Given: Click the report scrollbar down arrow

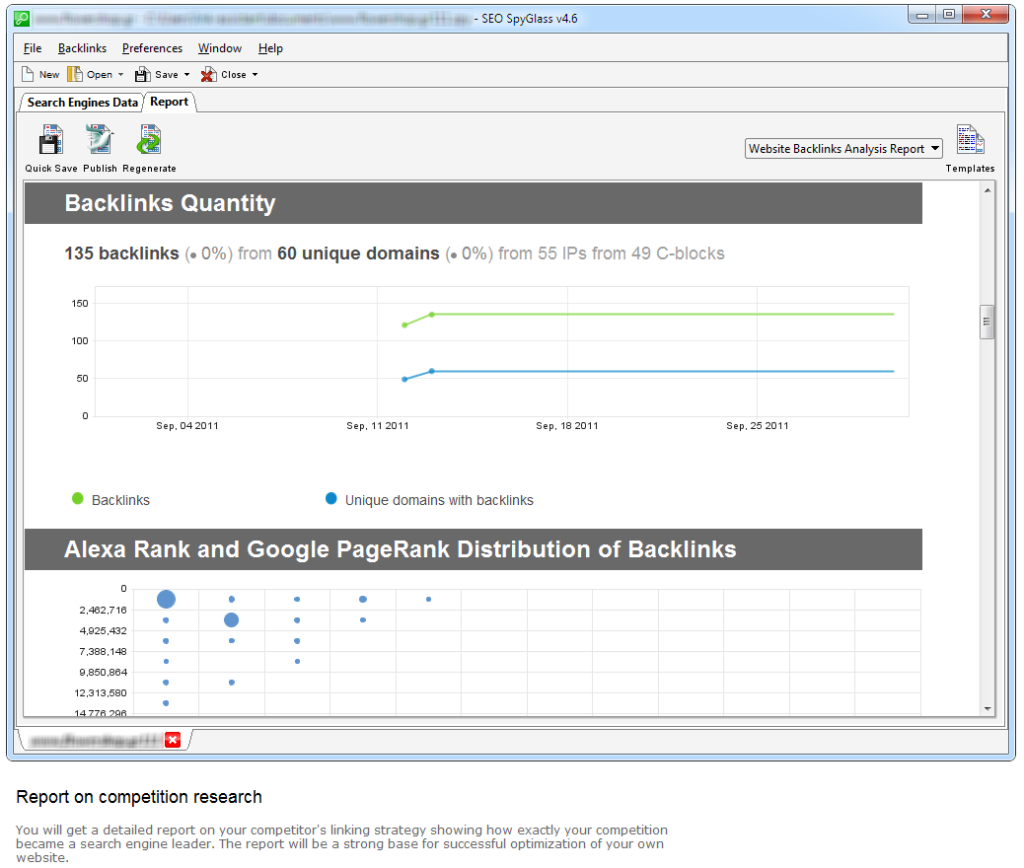Looking at the screenshot, I should pyautogui.click(x=988, y=708).
